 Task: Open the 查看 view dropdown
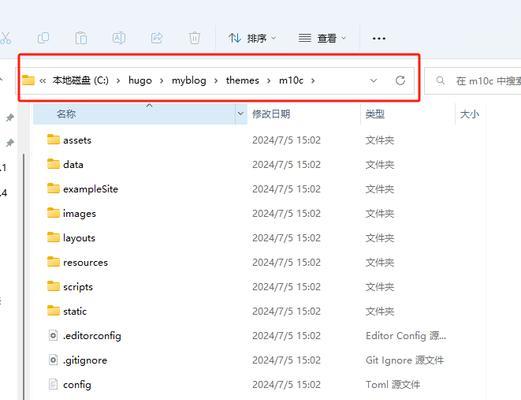pos(322,38)
